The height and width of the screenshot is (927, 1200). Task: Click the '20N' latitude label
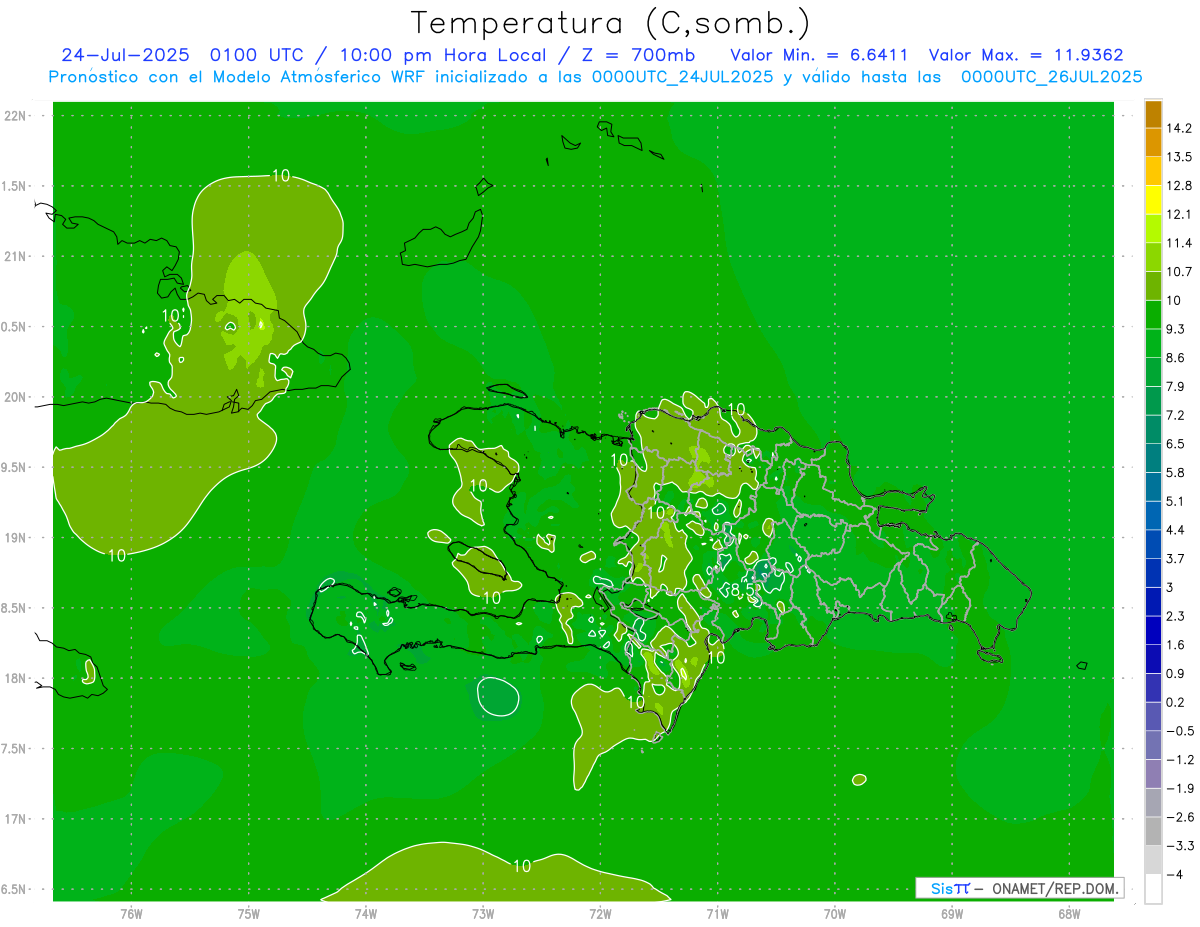coord(16,397)
